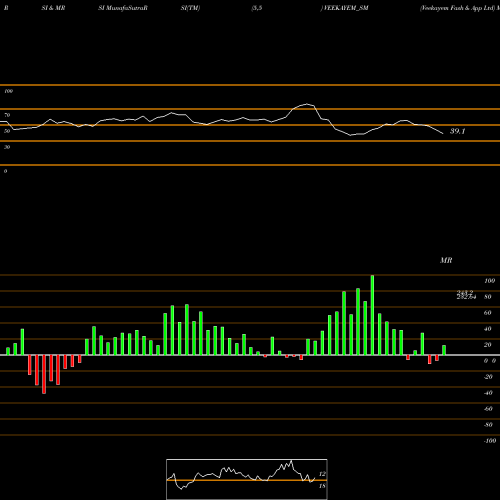Viewport: 500px width, 500px height.
Task: Click the tallest green MR histogram bar
Action: point(372,315)
